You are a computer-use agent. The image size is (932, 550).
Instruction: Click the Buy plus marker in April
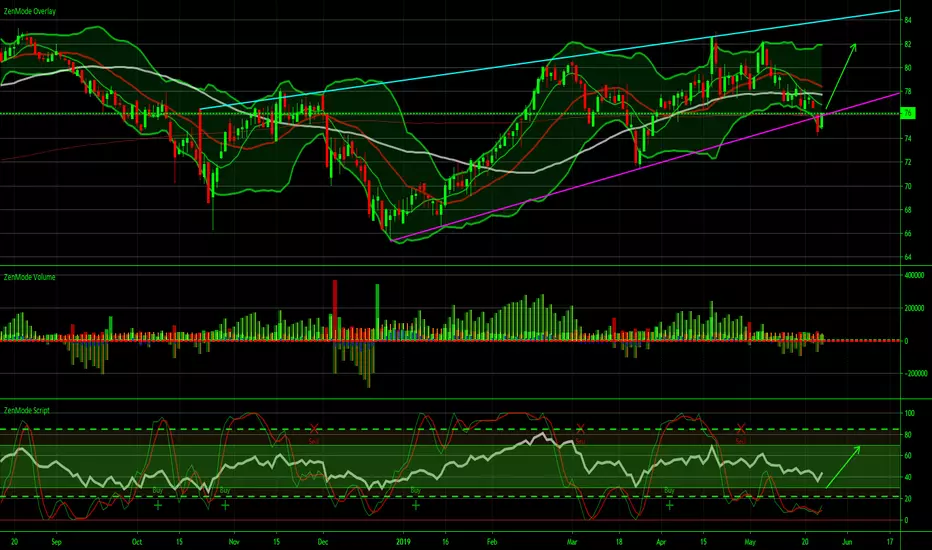point(669,505)
